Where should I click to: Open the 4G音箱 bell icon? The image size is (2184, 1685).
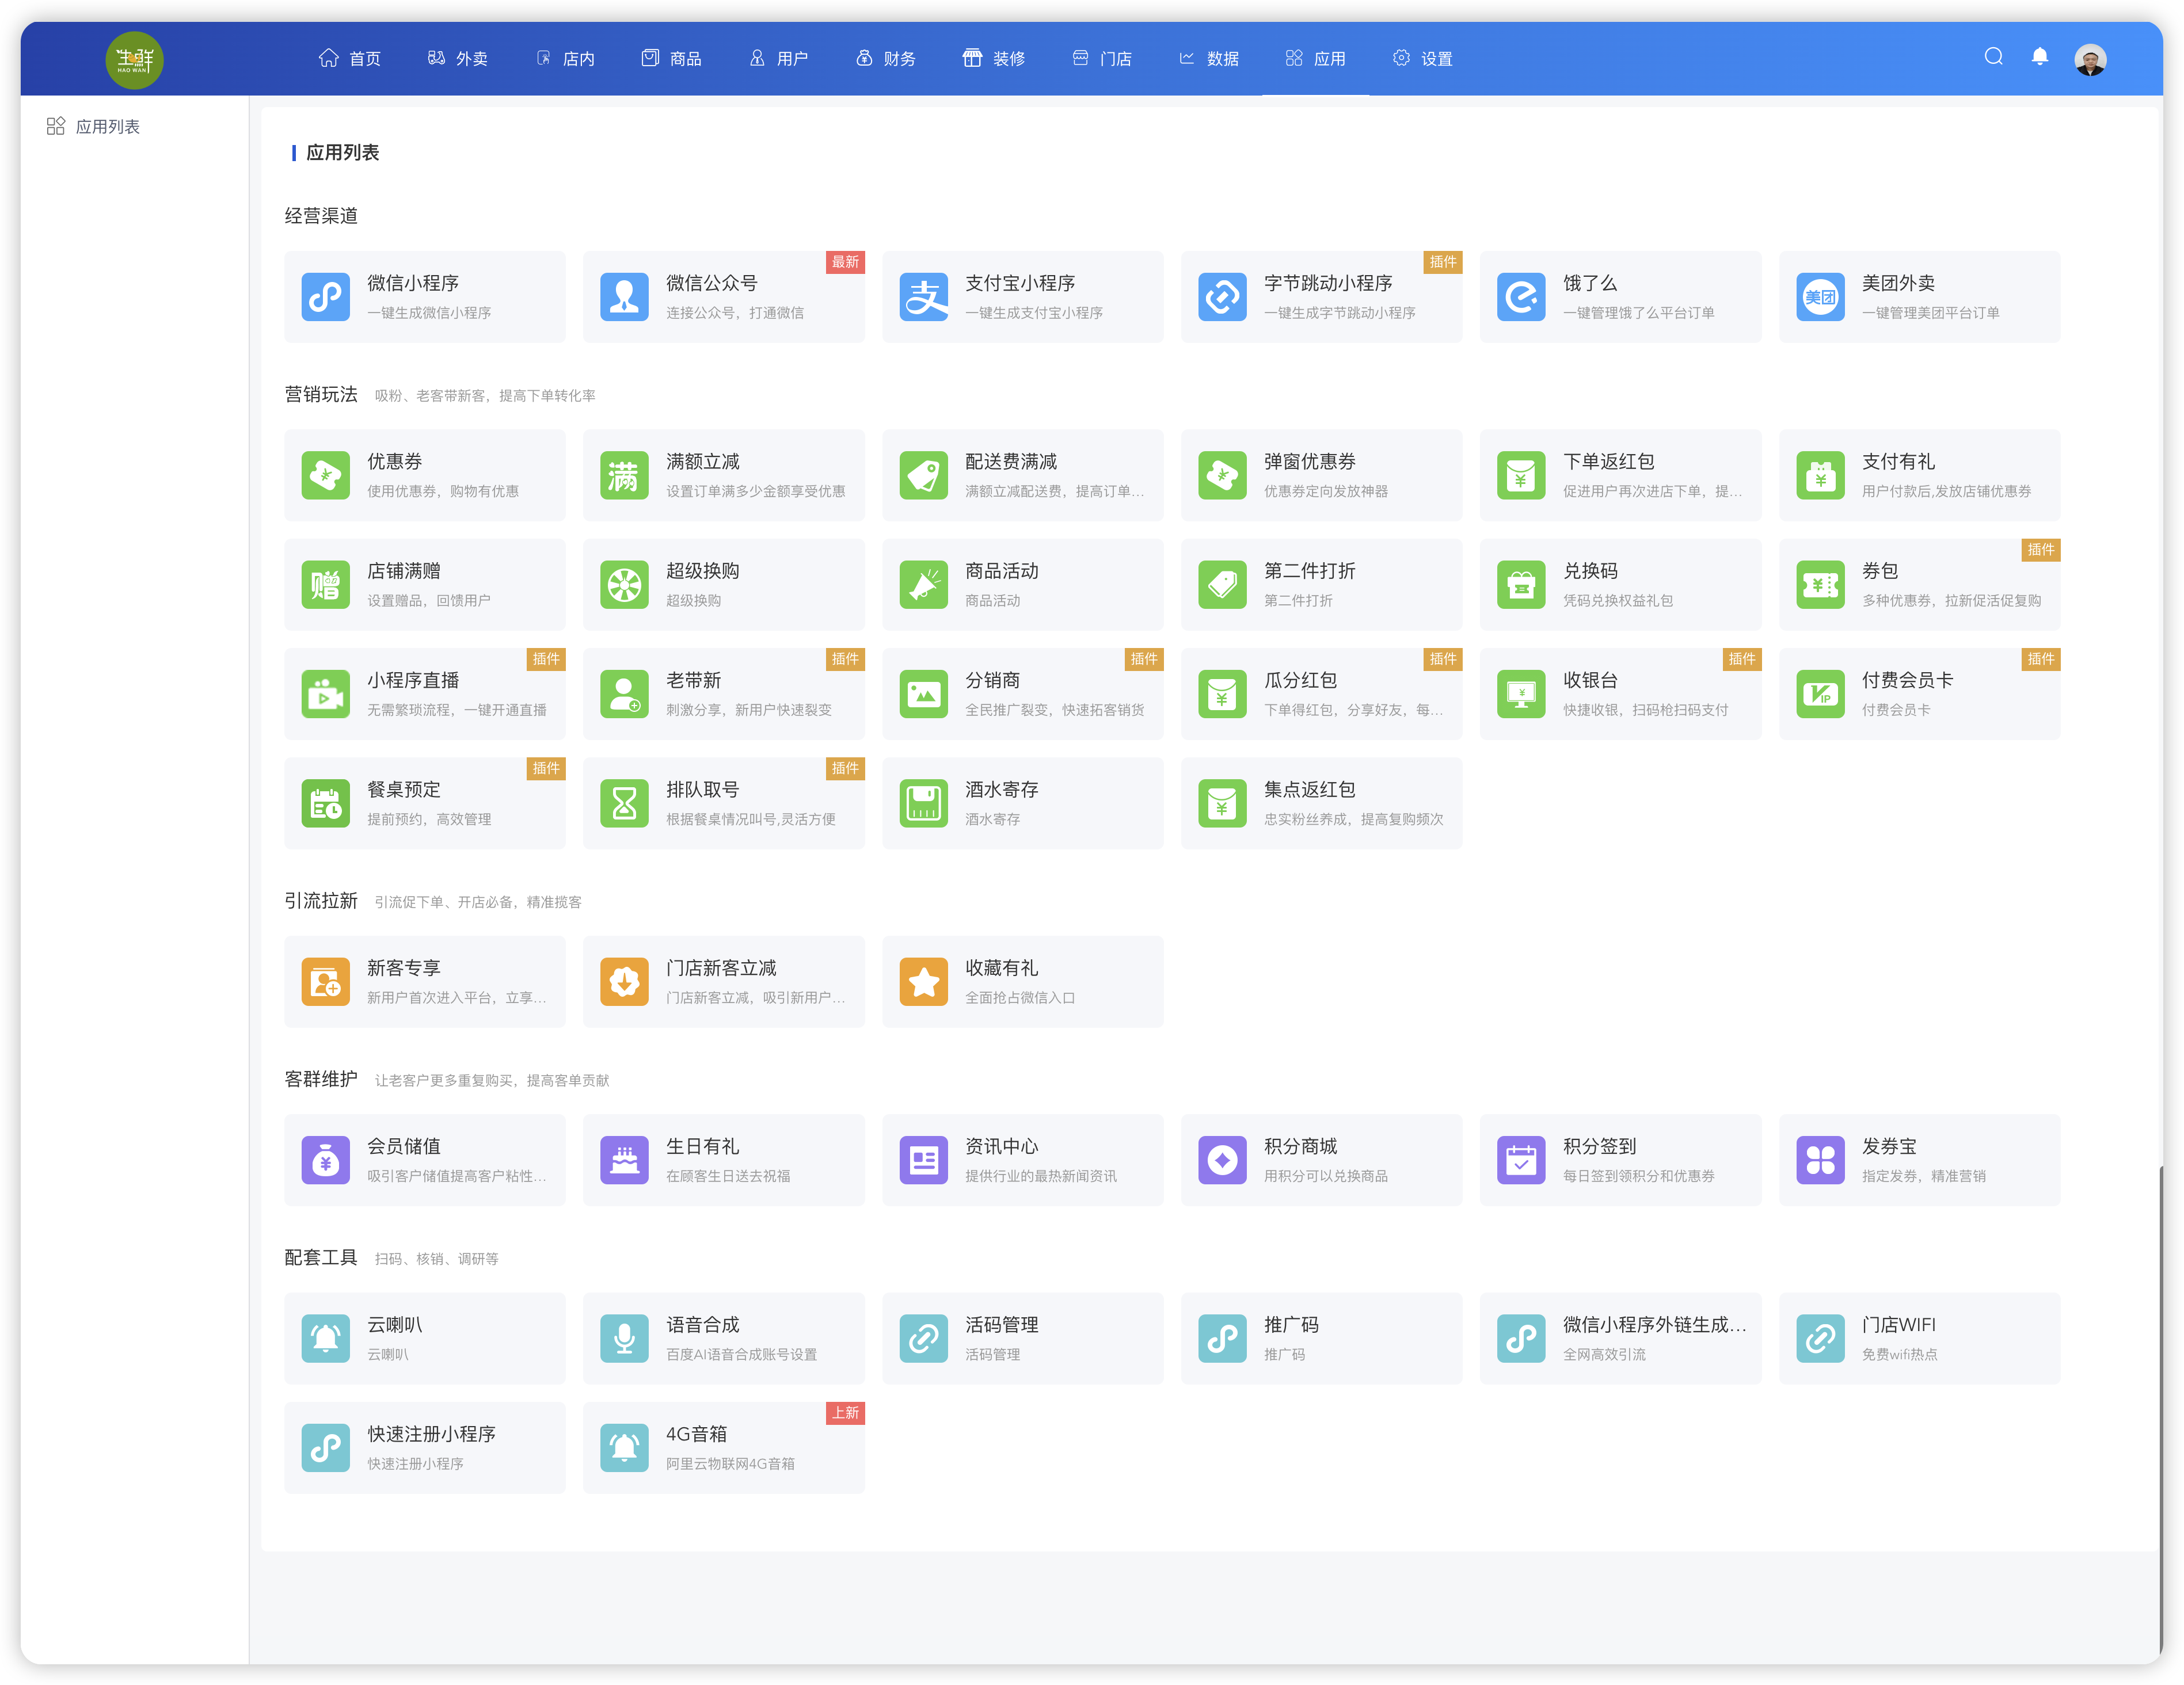coord(624,1447)
